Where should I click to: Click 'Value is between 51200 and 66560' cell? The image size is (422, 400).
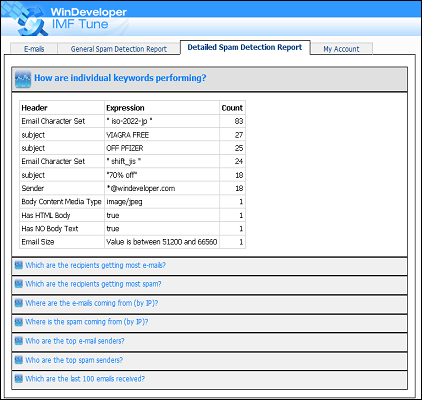(162, 242)
